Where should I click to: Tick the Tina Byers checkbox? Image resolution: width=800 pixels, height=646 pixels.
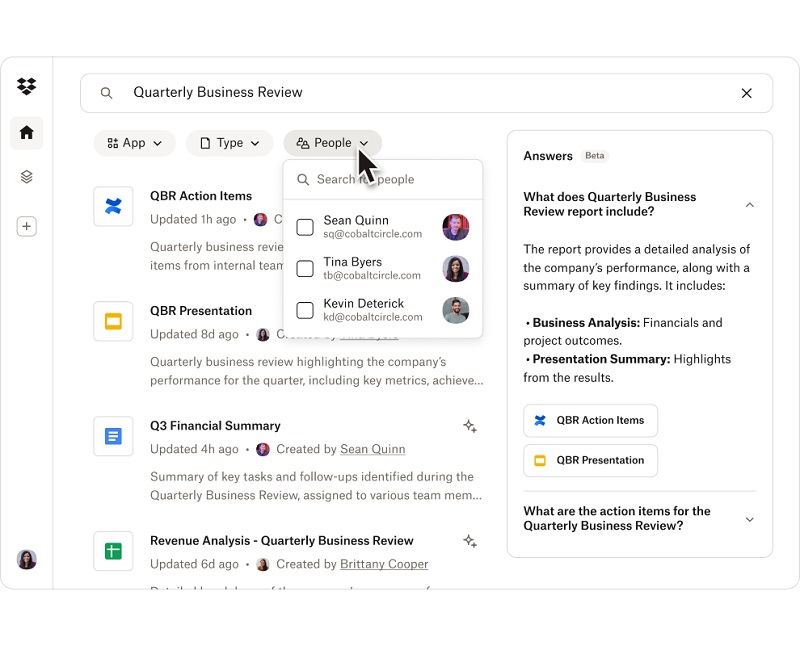click(x=305, y=268)
